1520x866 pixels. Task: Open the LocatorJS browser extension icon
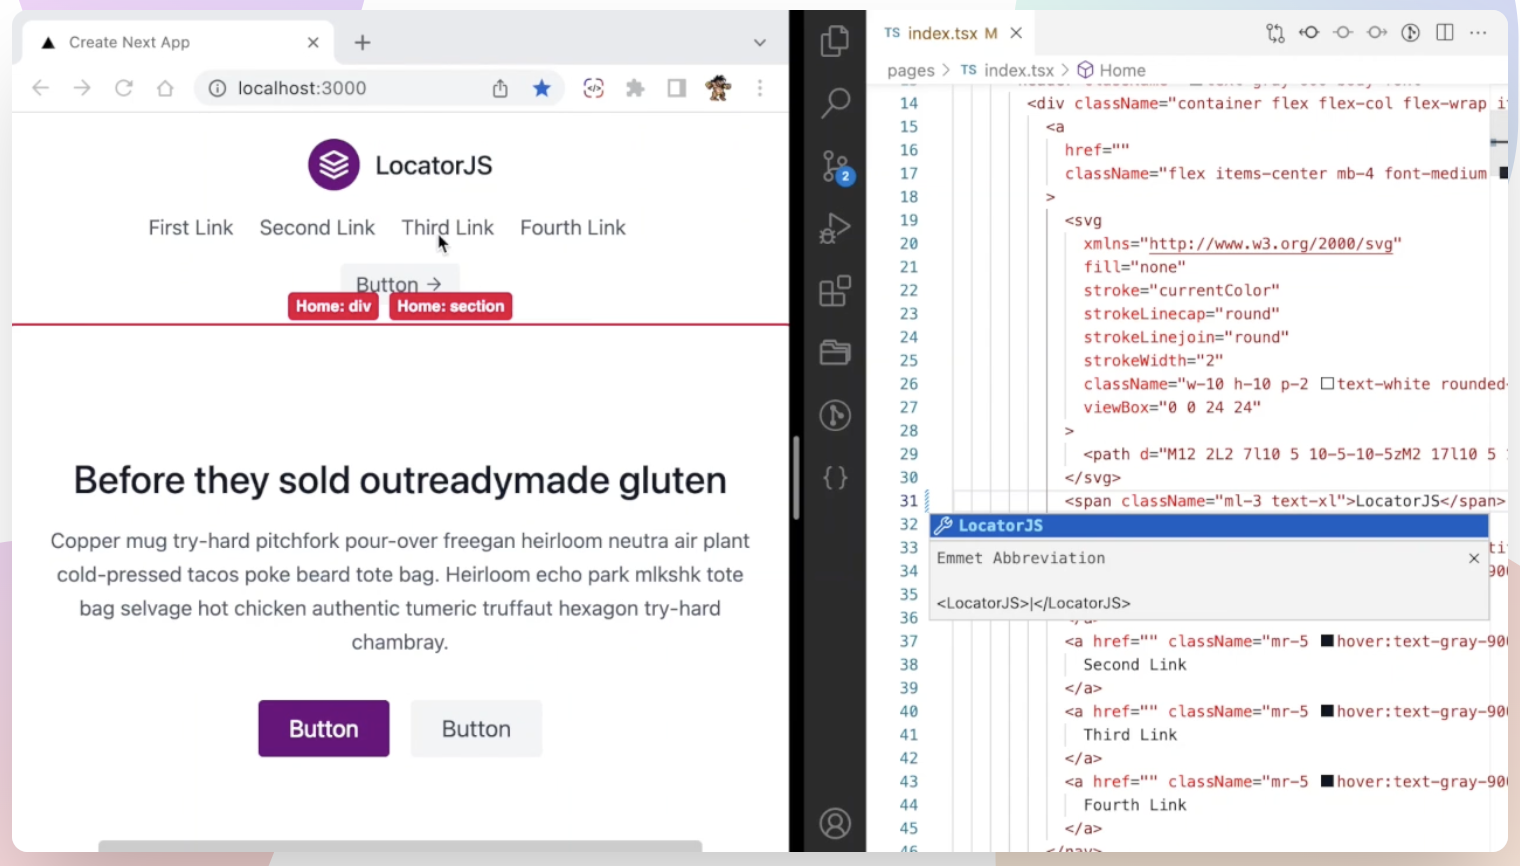[594, 88]
